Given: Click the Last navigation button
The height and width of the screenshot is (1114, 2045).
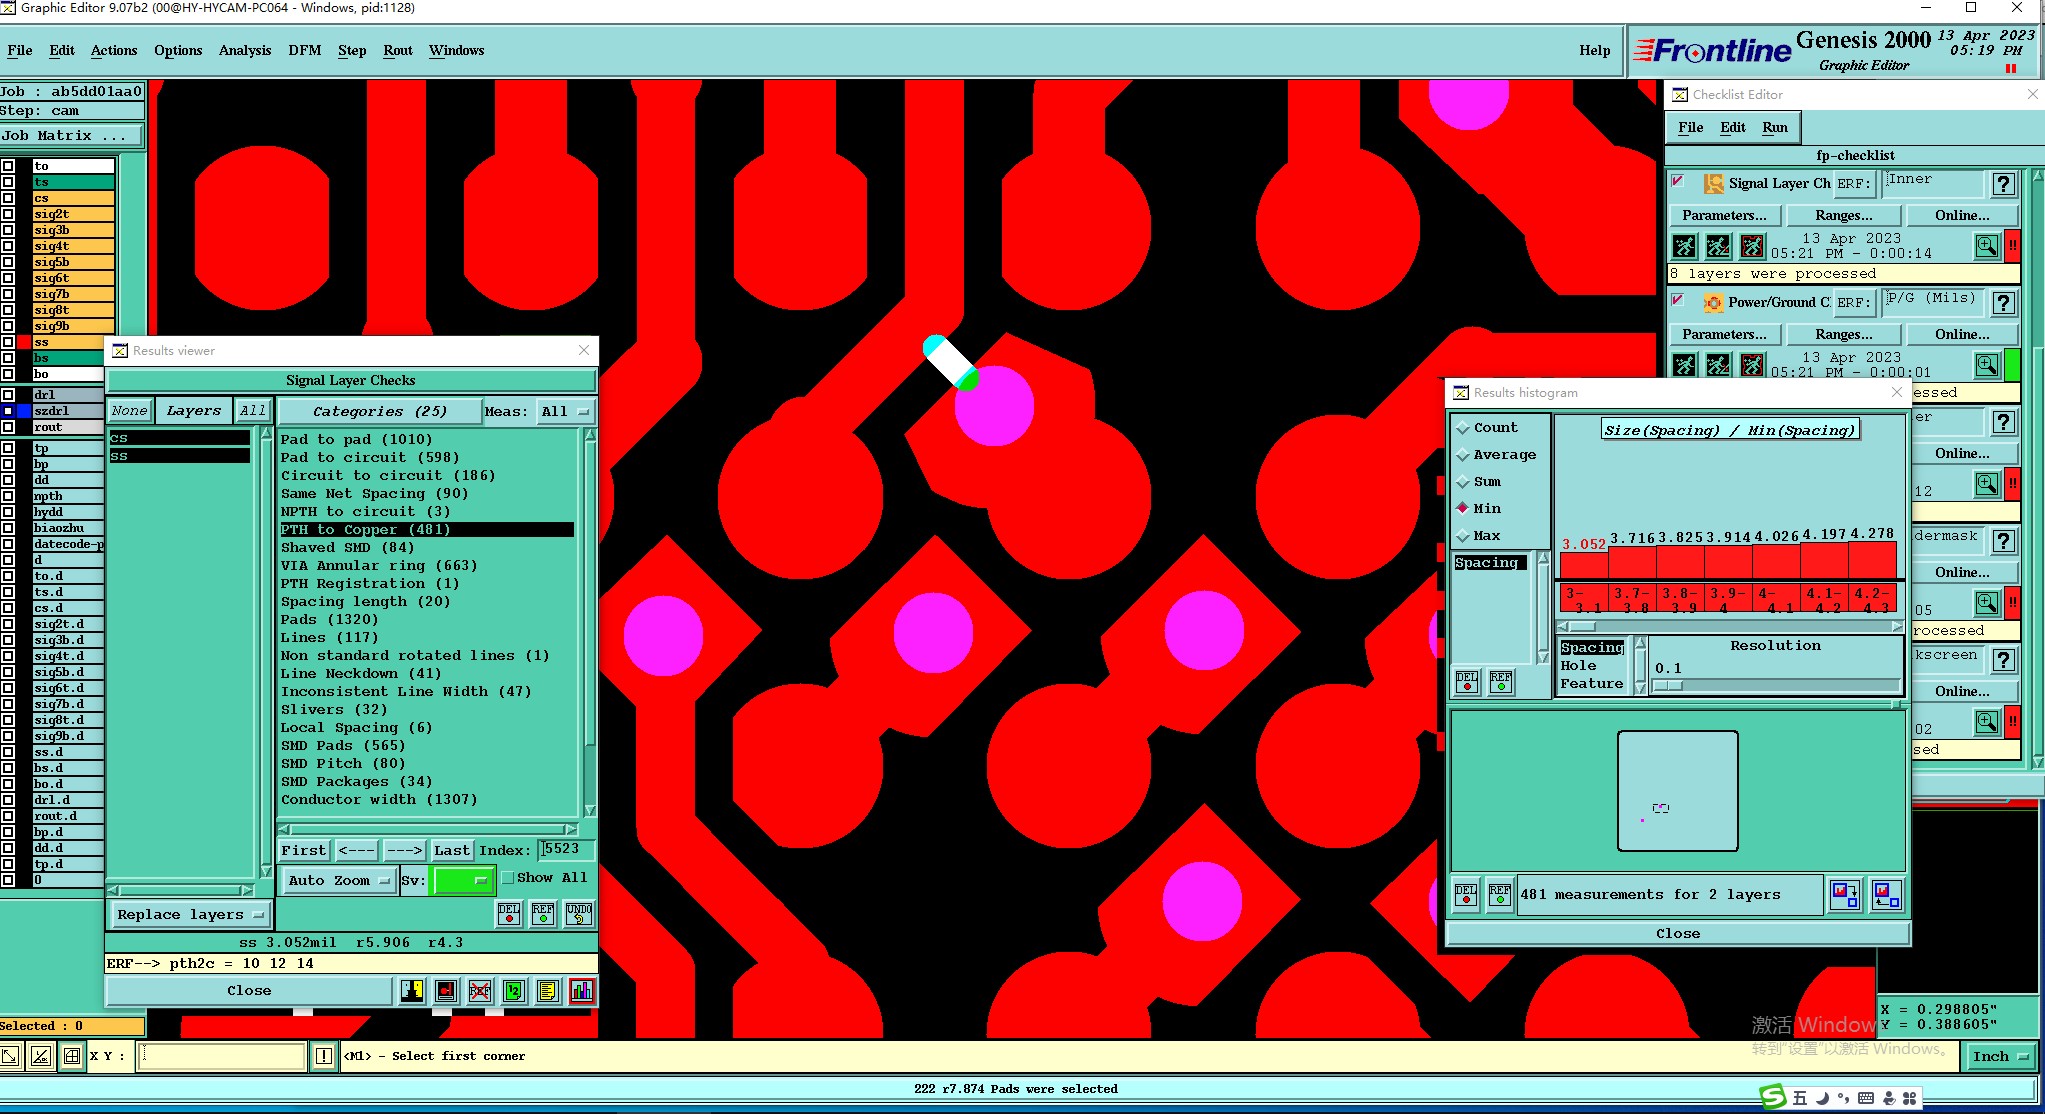Looking at the screenshot, I should (451, 850).
